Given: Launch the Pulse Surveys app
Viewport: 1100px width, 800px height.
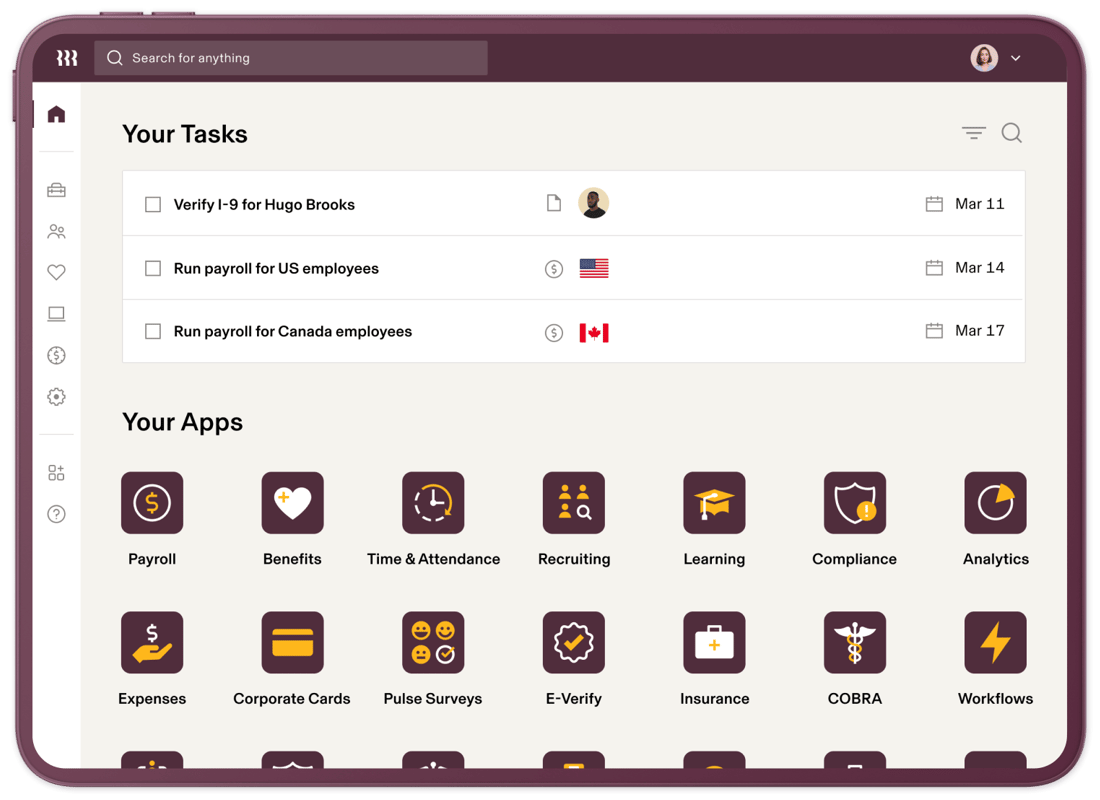Looking at the screenshot, I should [433, 642].
